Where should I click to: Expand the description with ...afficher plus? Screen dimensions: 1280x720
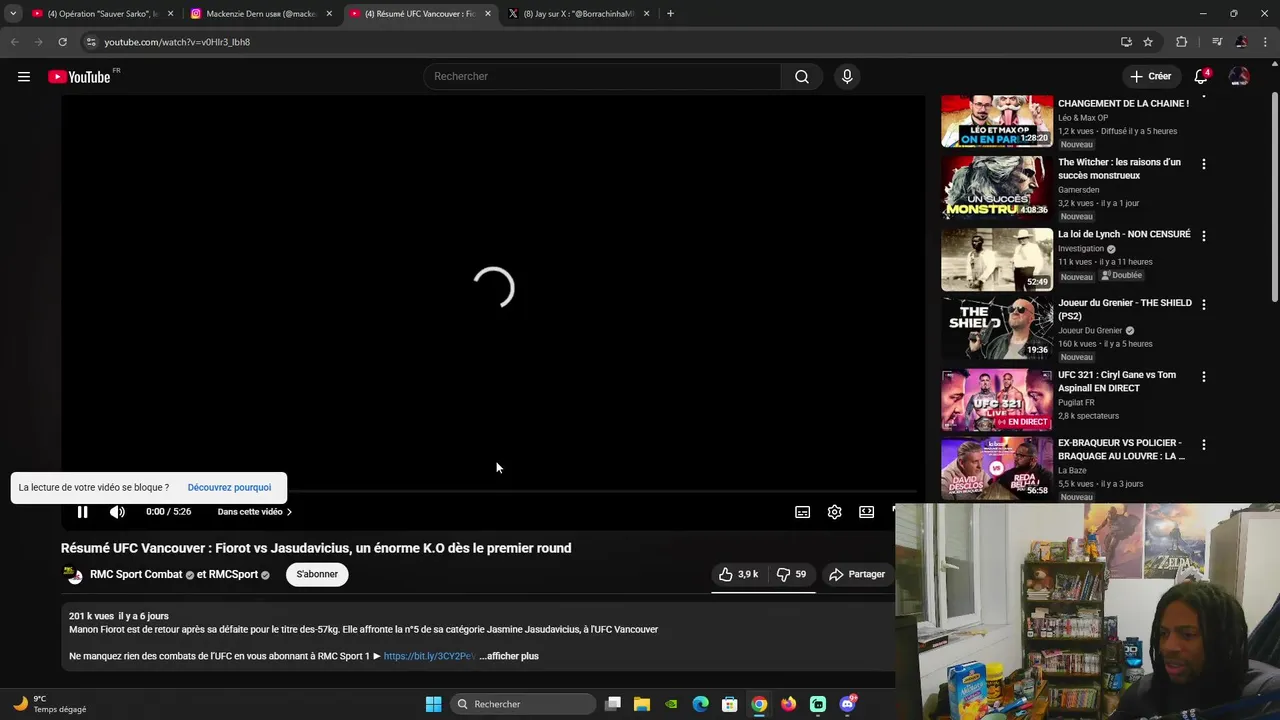(509, 656)
